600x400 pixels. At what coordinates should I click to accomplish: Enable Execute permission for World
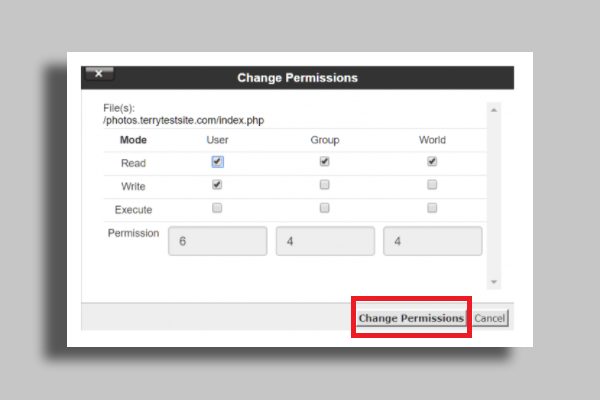(x=432, y=208)
